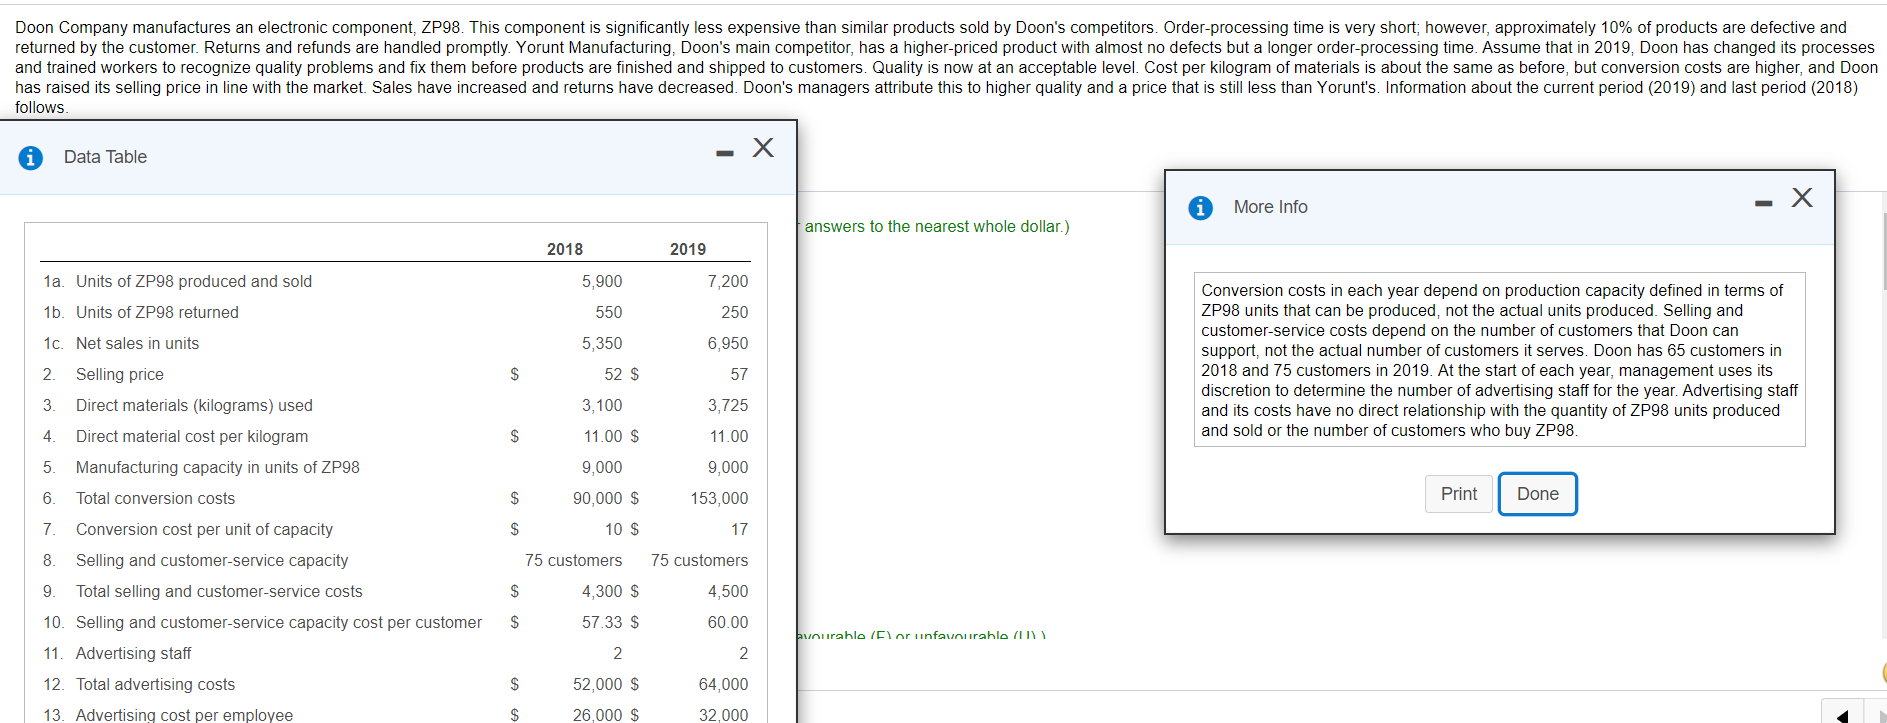The image size is (1887, 723).
Task: Select the 'Advertising staff' row label
Action: [x=133, y=654]
